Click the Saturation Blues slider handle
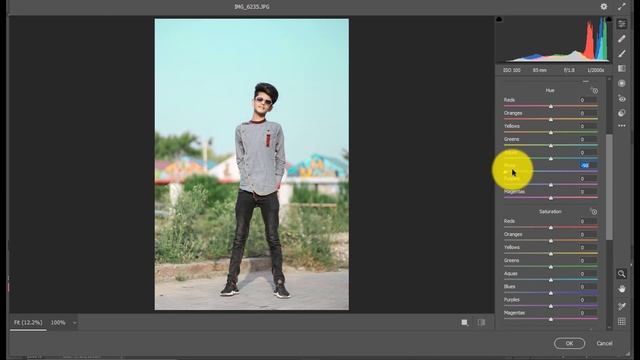The width and height of the screenshot is (640, 360). tap(551, 293)
